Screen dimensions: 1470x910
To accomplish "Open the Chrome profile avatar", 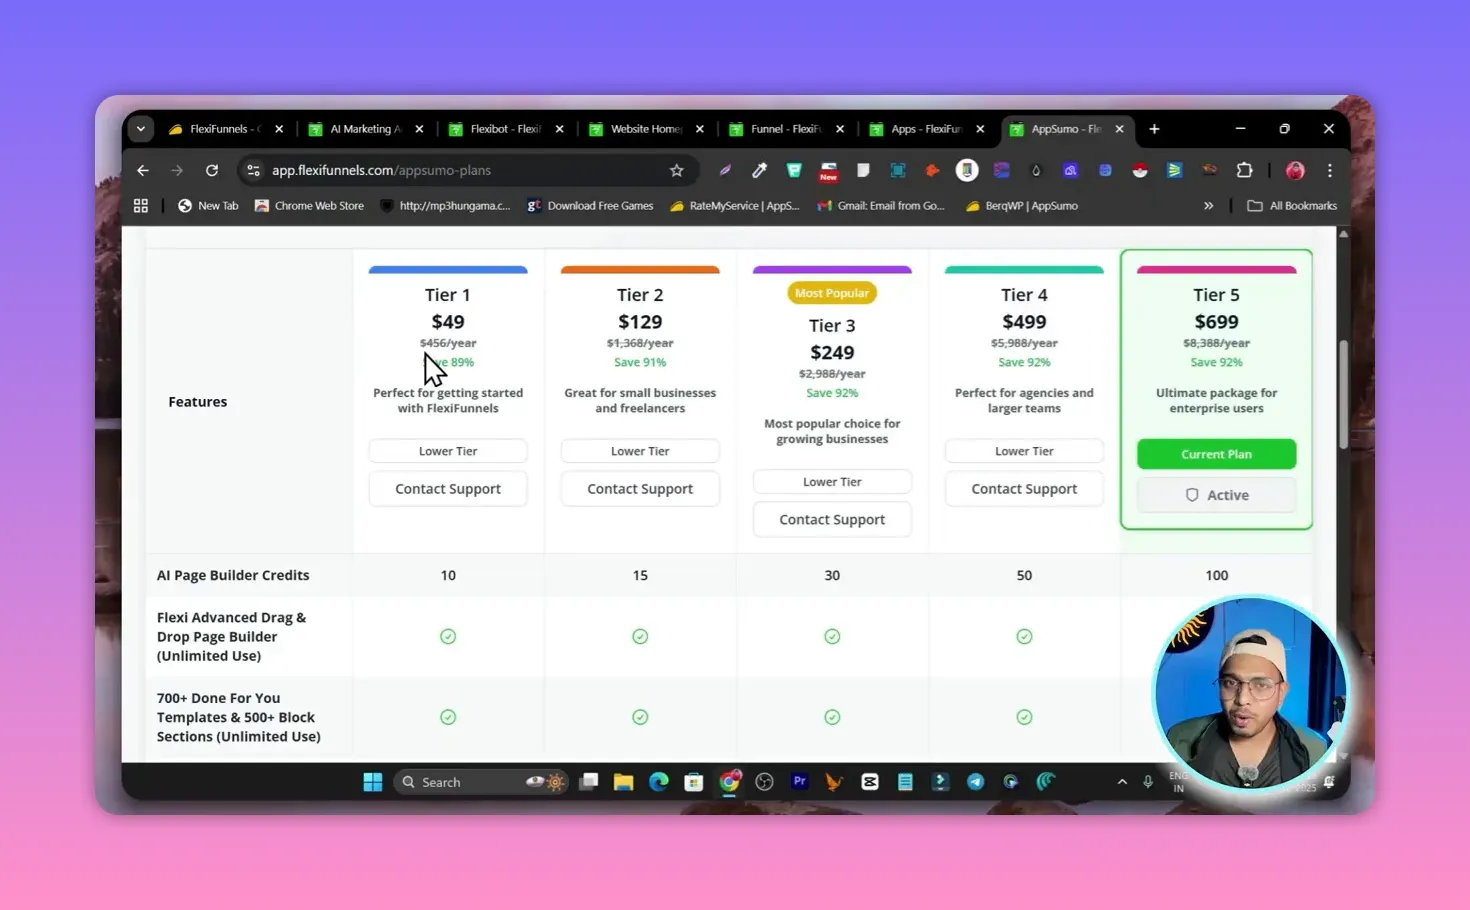I will (1295, 170).
